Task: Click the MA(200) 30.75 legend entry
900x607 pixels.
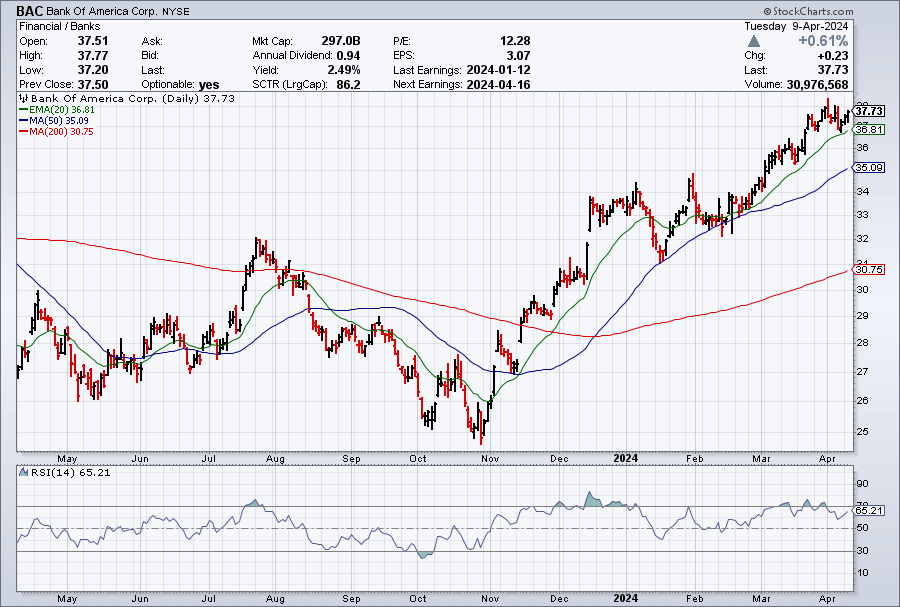Action: coord(56,131)
